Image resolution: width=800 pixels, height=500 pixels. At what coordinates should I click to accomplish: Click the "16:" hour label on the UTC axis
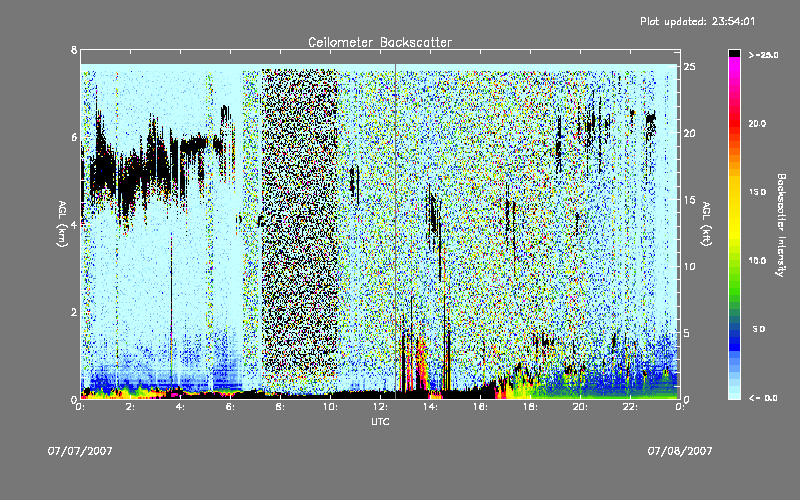coord(480,407)
